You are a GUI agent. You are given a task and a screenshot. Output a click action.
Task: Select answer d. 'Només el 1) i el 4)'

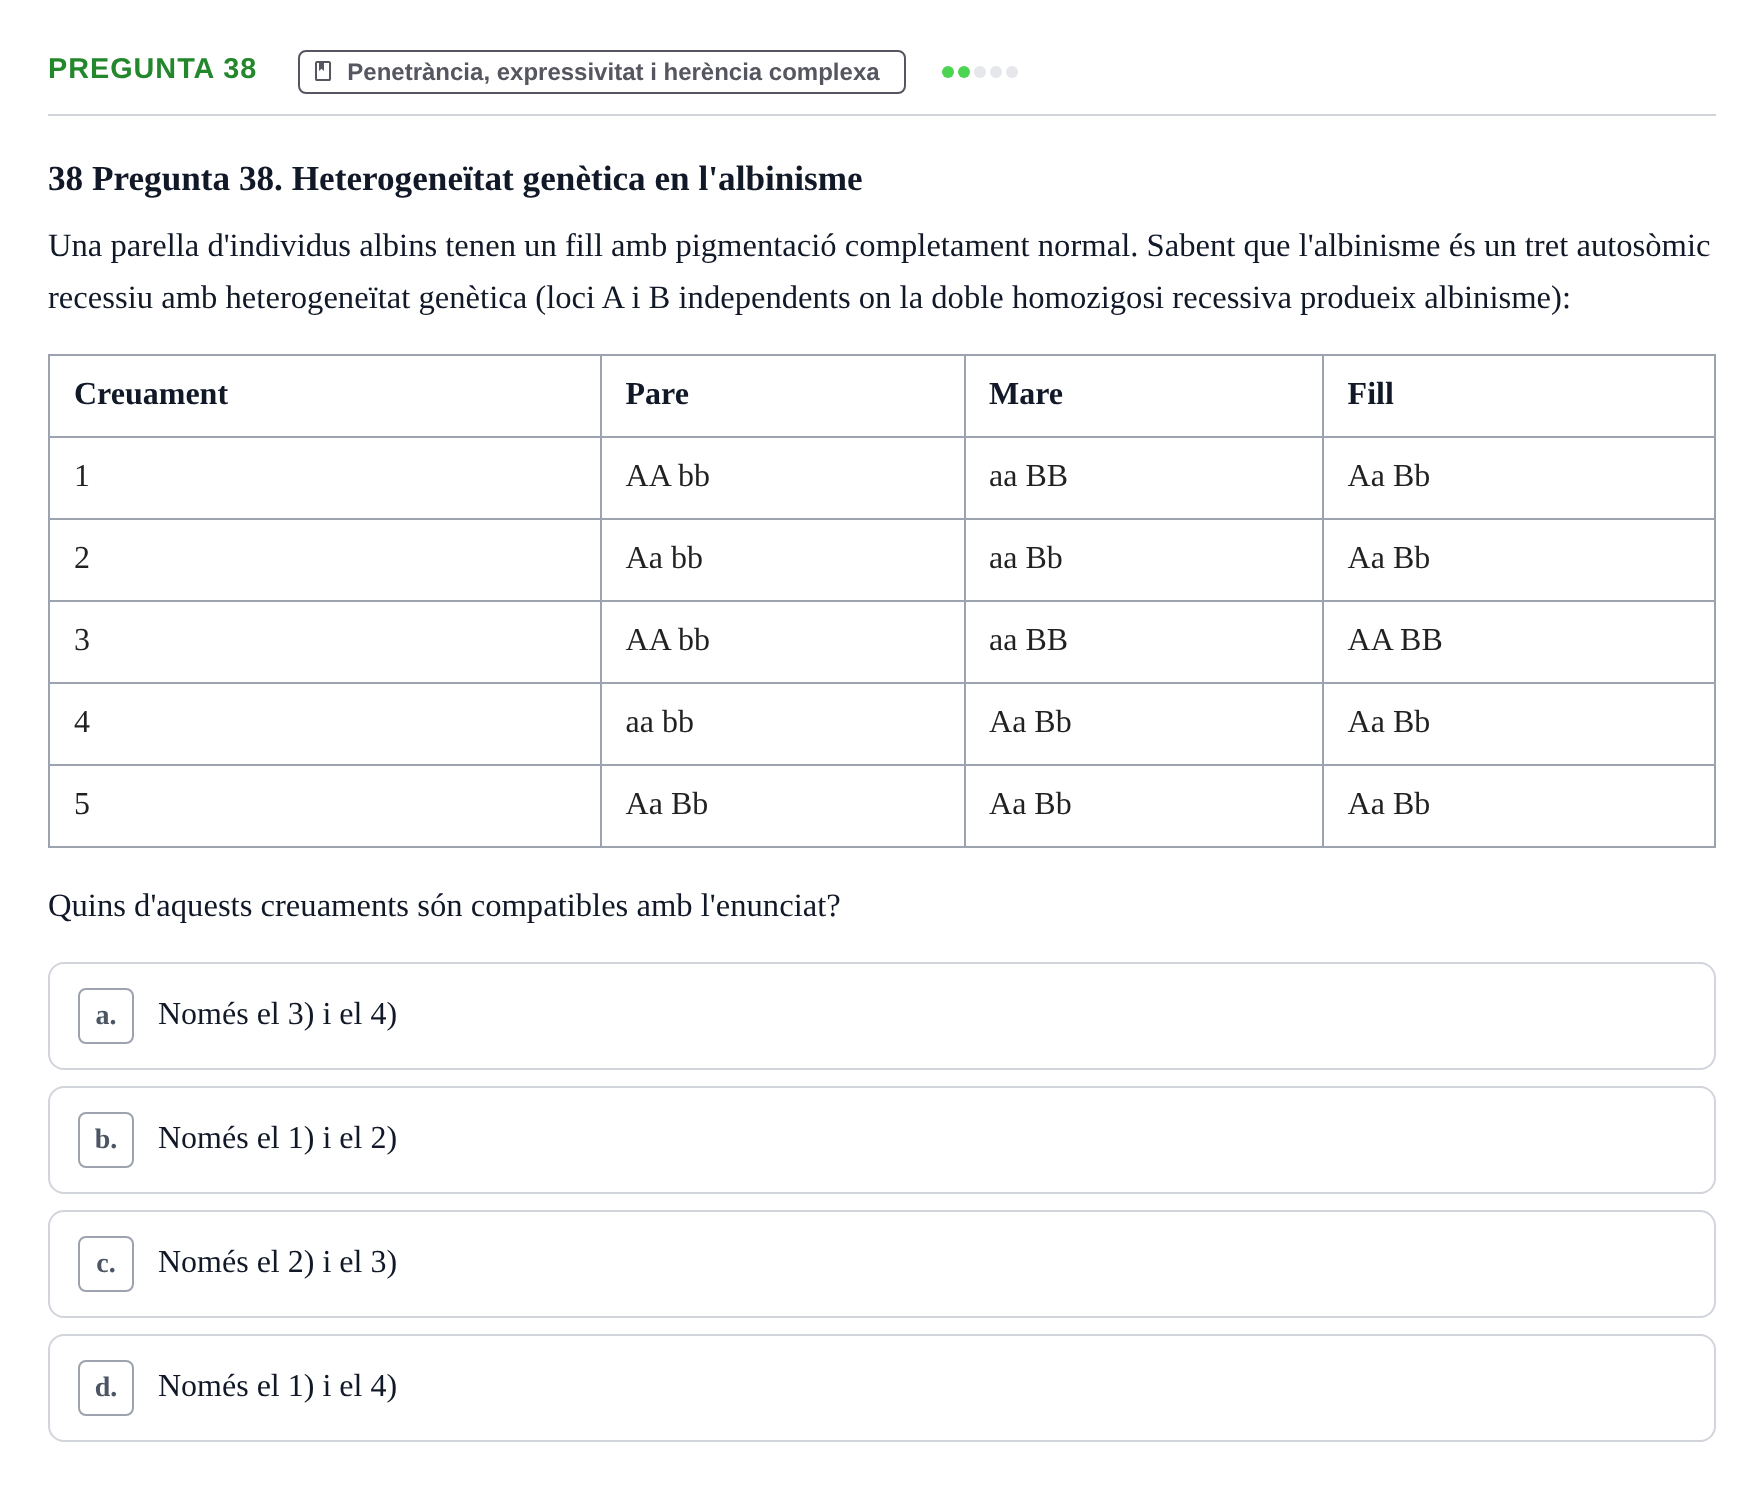click(x=882, y=1388)
